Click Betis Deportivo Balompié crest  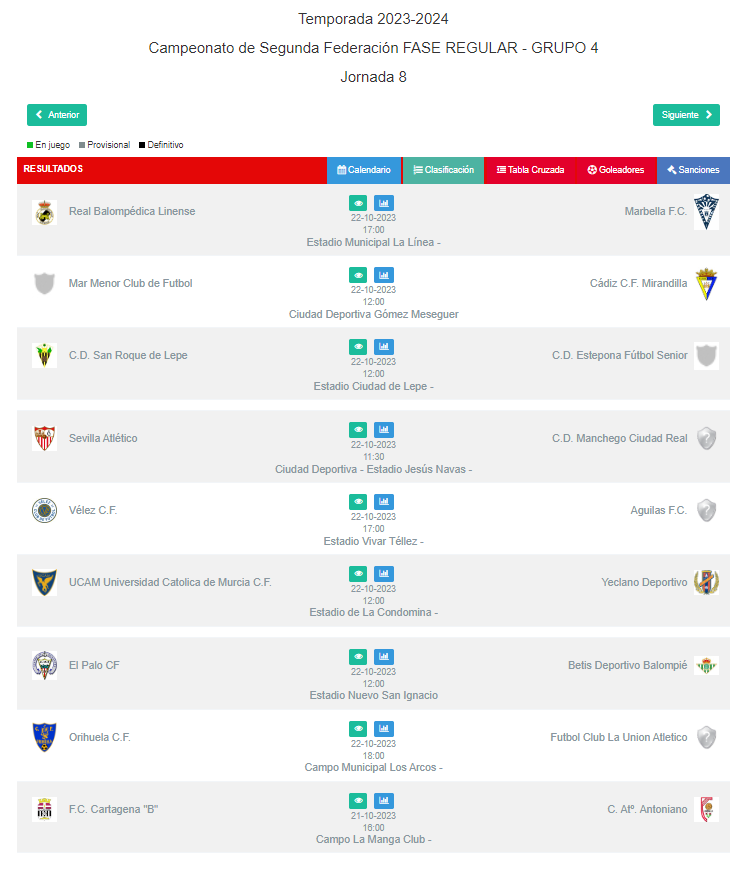click(x=706, y=665)
